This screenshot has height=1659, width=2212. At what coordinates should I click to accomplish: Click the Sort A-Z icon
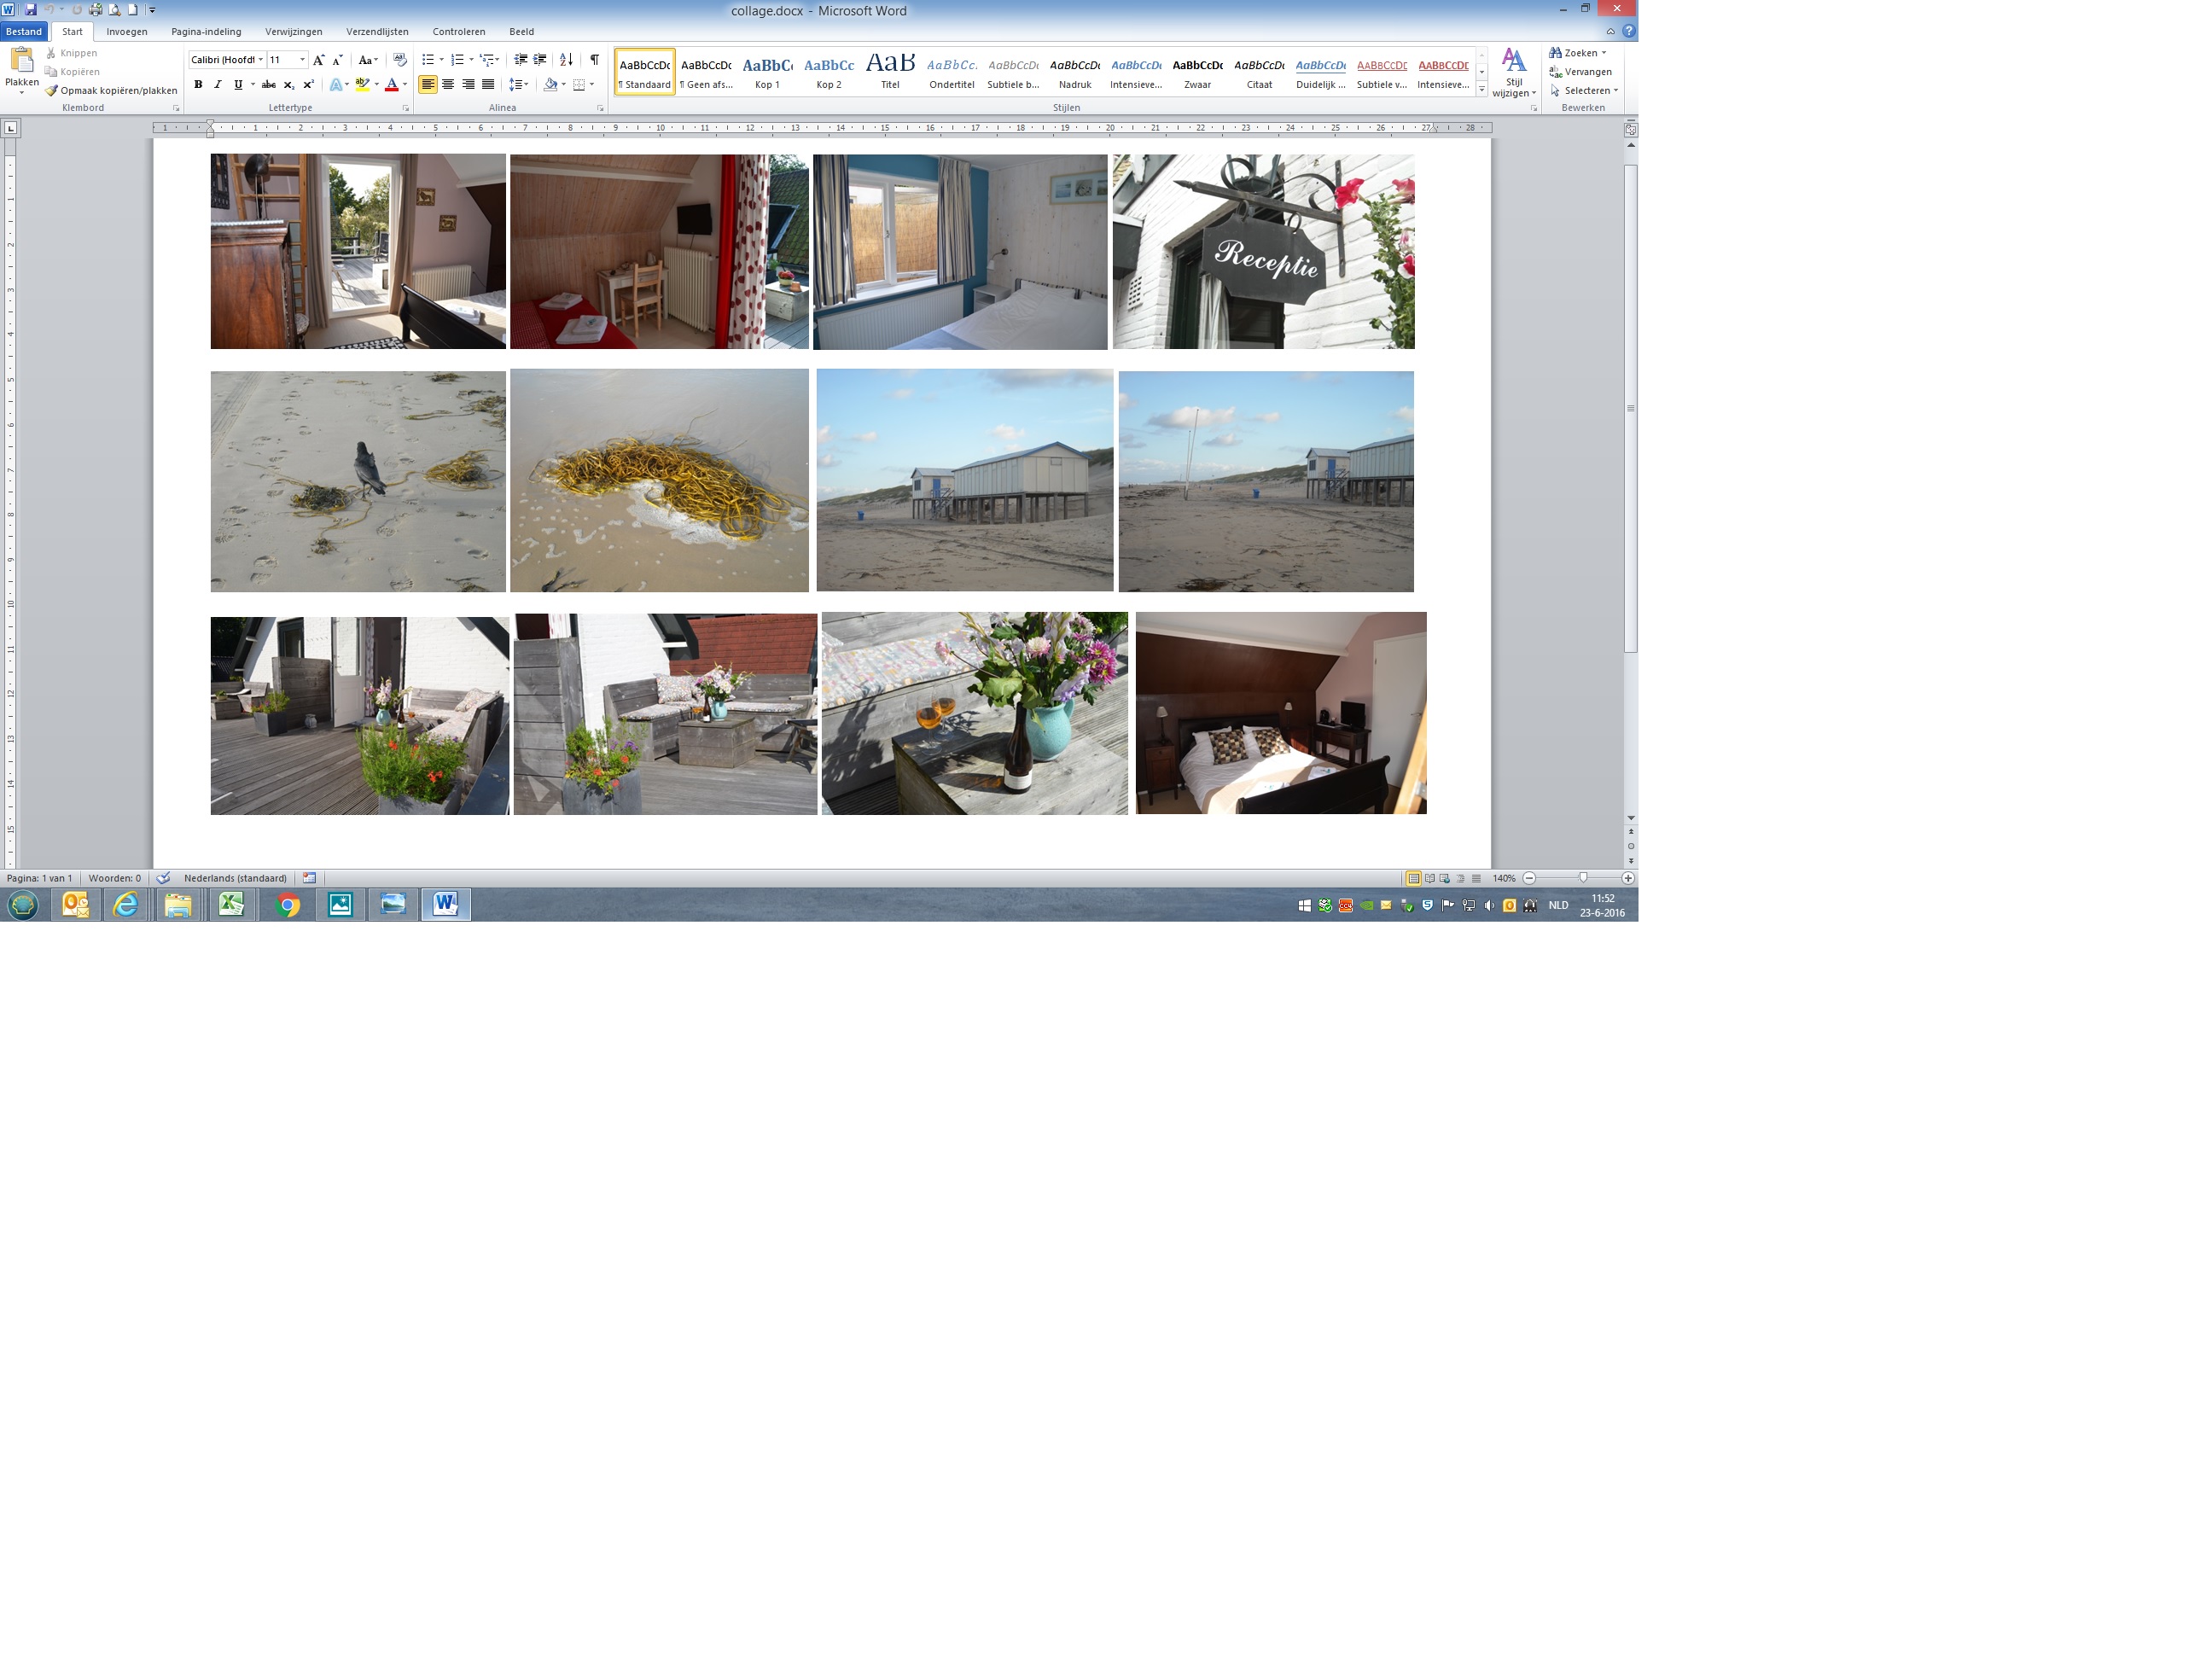(x=566, y=60)
